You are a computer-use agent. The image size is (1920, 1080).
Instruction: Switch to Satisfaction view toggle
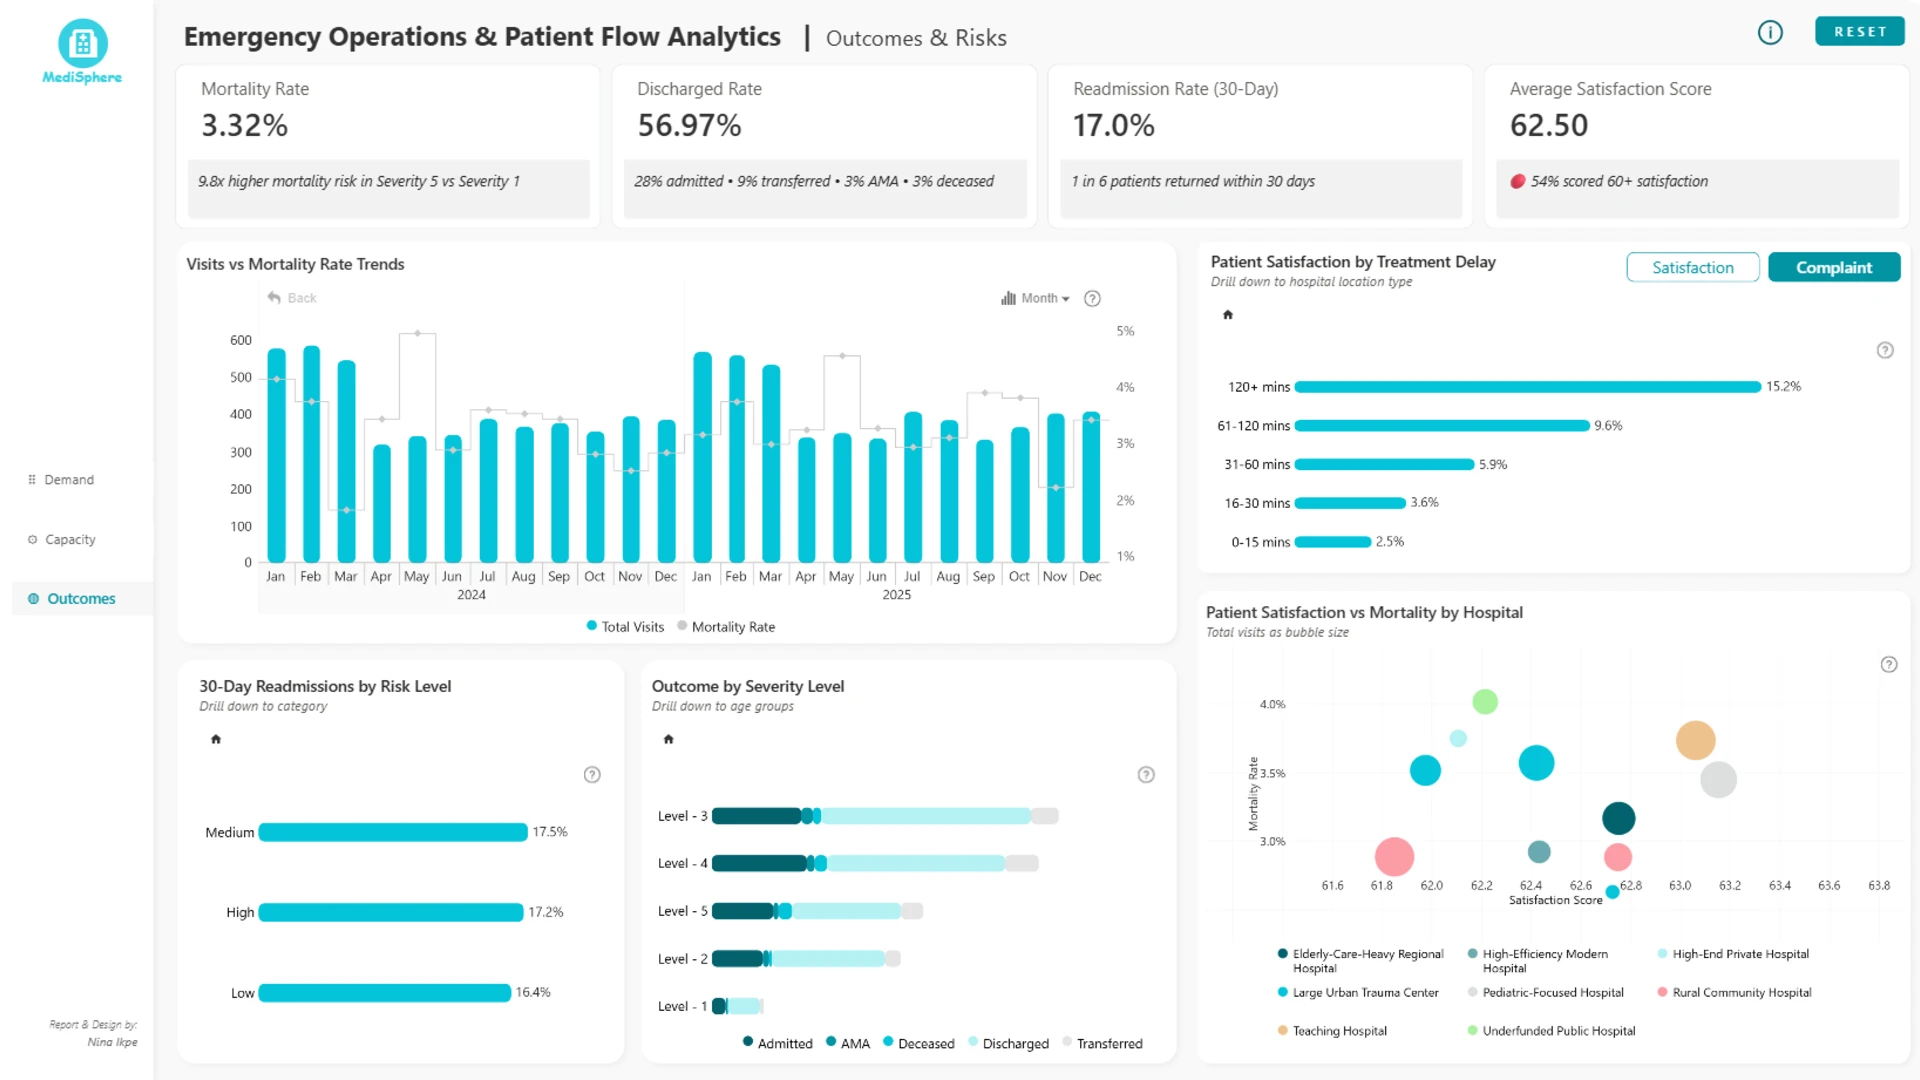click(x=1693, y=267)
